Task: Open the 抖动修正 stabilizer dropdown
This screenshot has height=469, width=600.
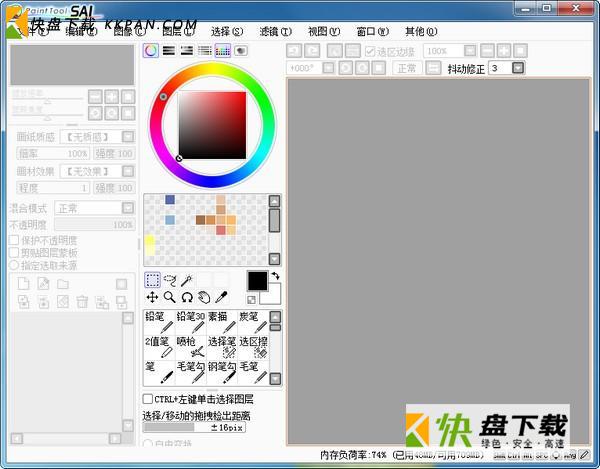Action: pos(518,68)
